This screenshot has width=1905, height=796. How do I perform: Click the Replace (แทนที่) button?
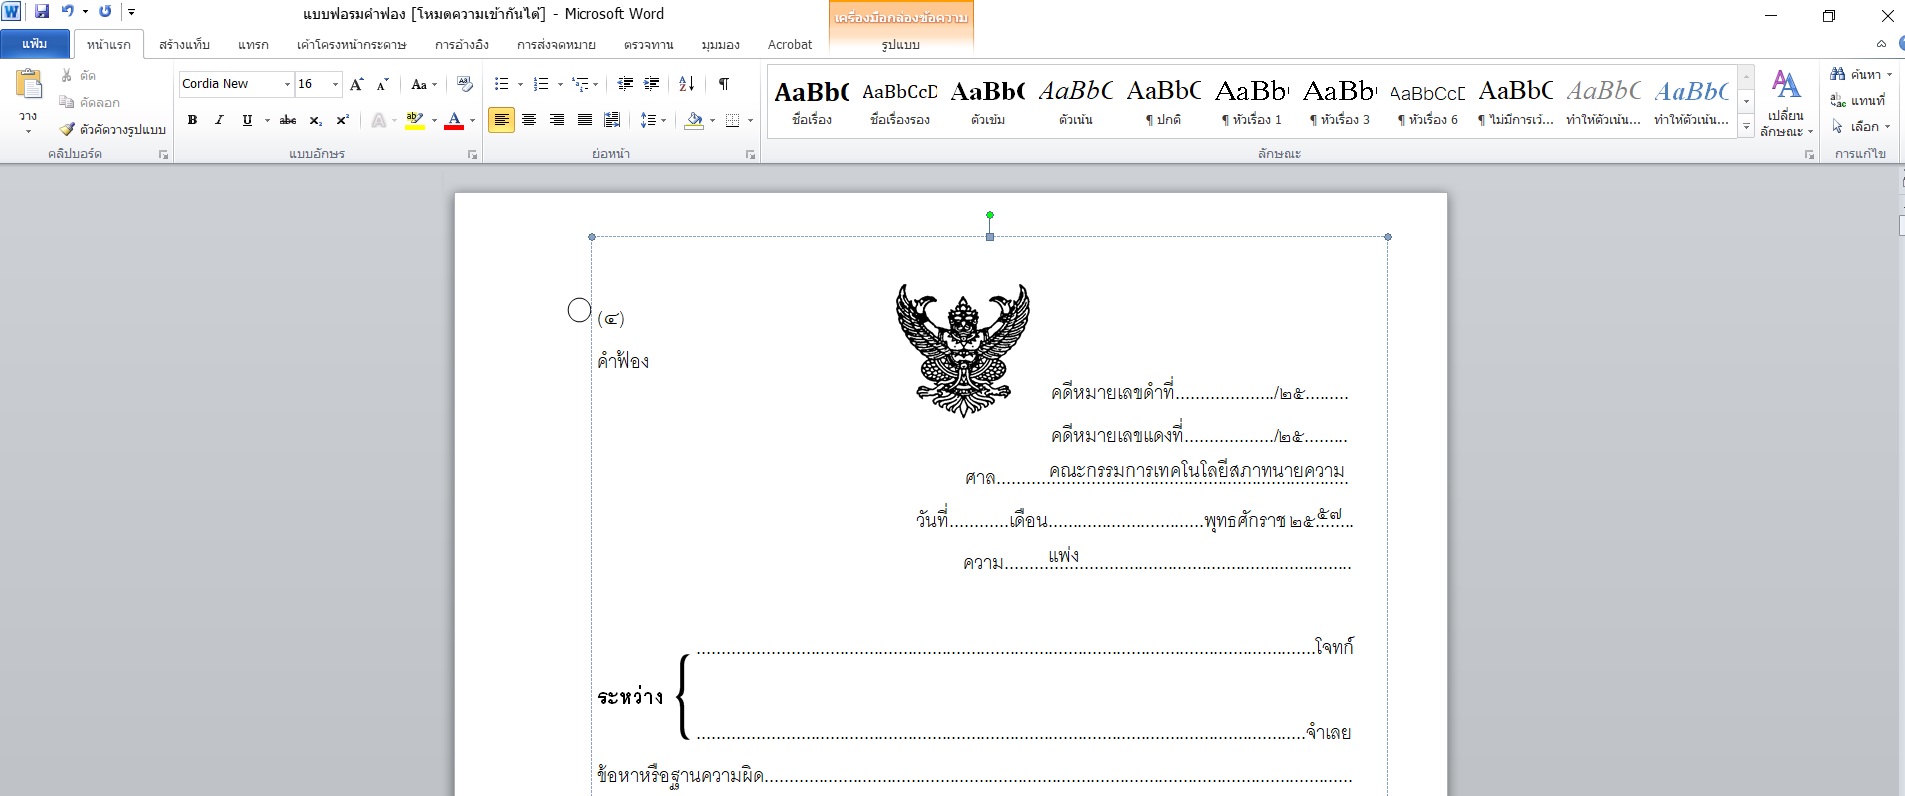1858,100
